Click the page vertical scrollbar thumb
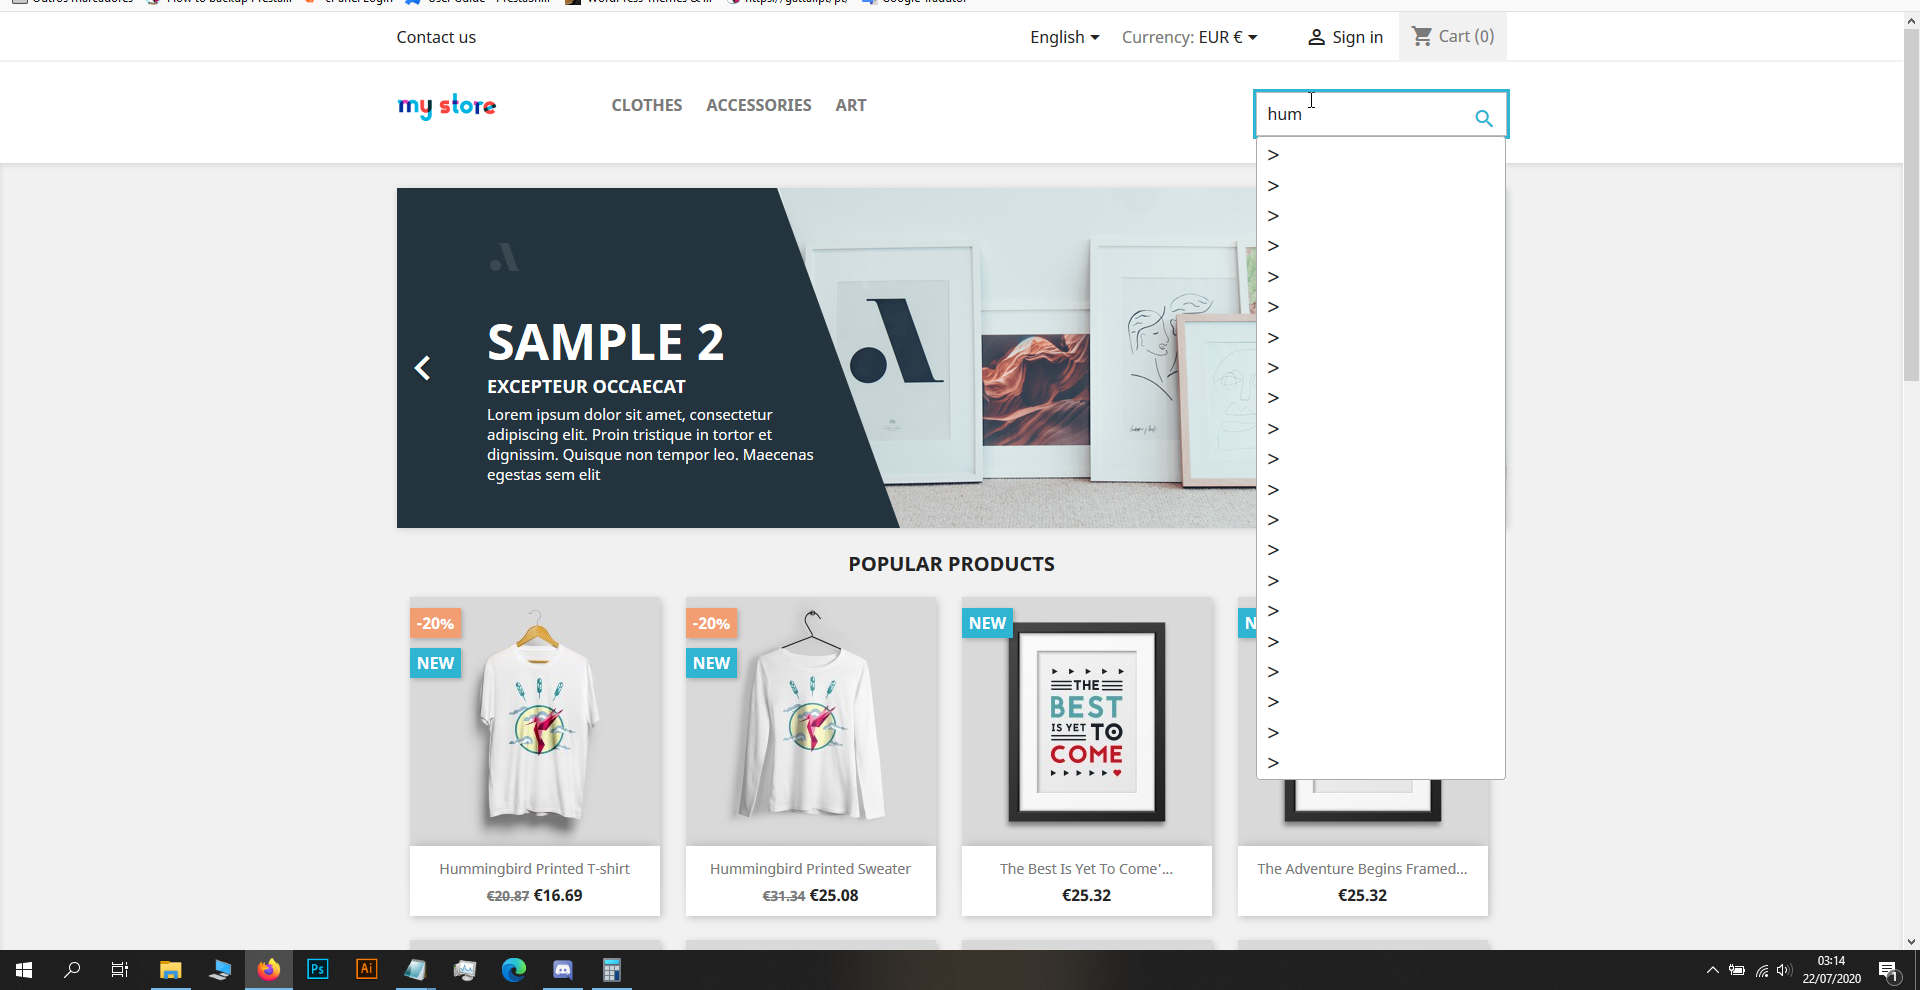 click(1911, 205)
